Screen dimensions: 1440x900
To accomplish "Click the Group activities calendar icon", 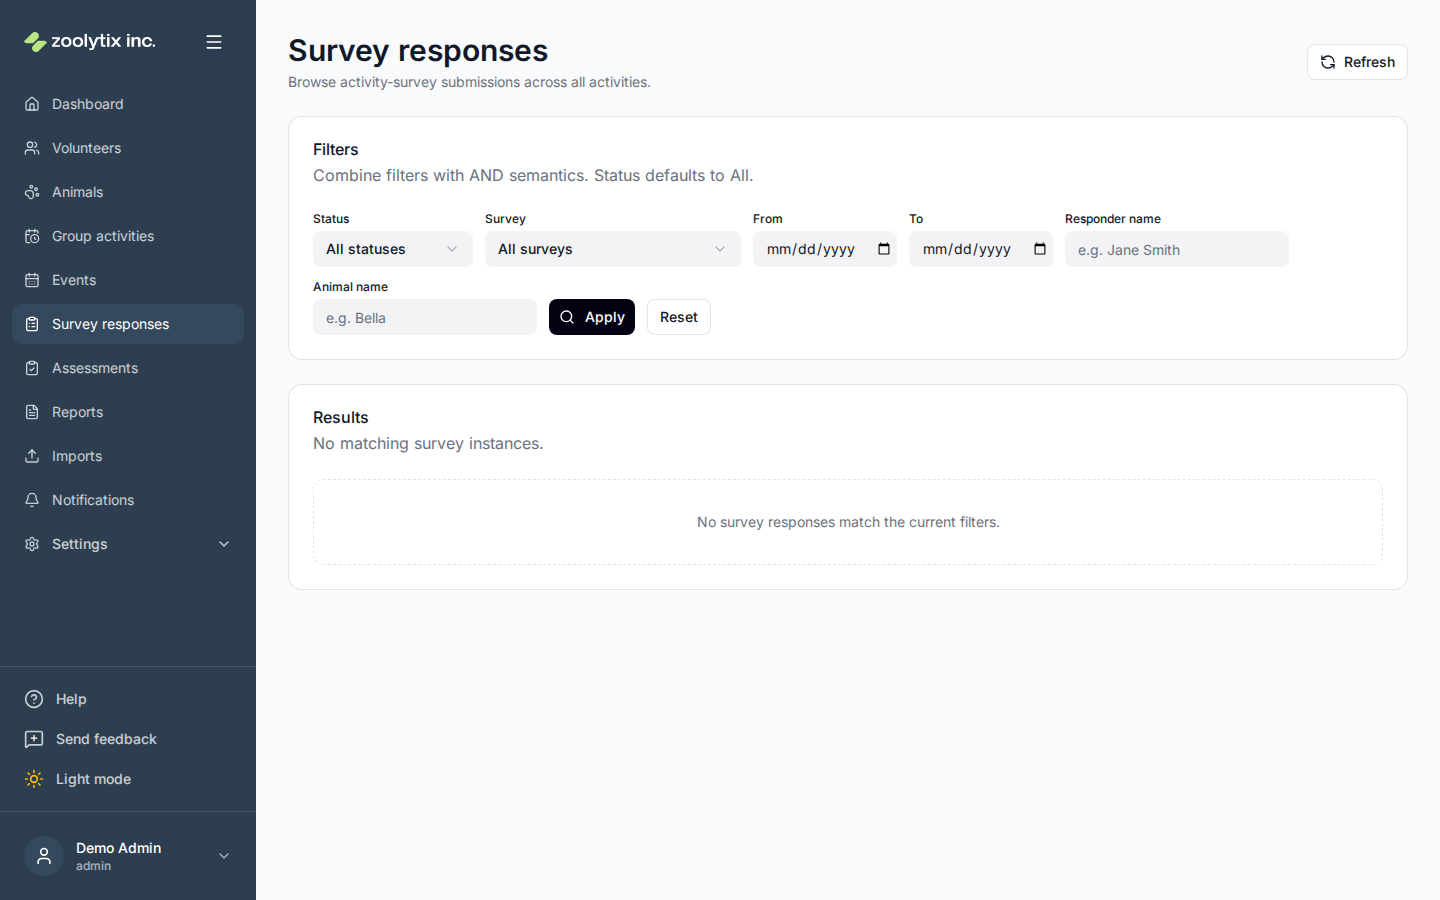I will coord(32,236).
